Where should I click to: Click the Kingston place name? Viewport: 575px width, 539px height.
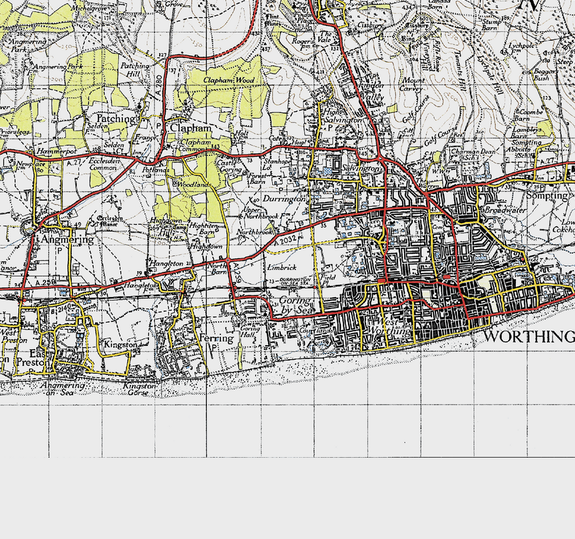click(121, 345)
